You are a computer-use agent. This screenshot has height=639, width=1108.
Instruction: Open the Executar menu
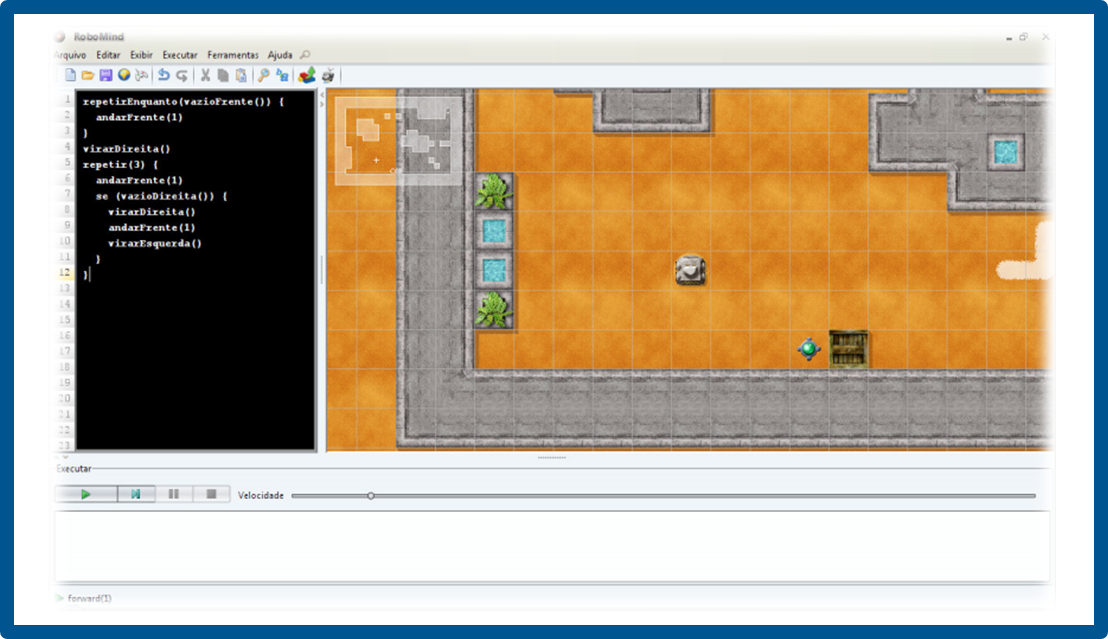(180, 54)
